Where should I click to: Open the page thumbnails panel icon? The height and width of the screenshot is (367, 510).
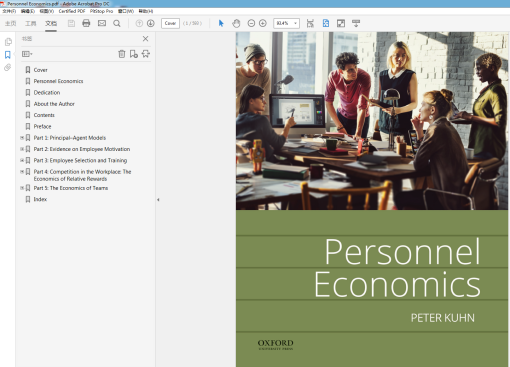pyautogui.click(x=8, y=42)
